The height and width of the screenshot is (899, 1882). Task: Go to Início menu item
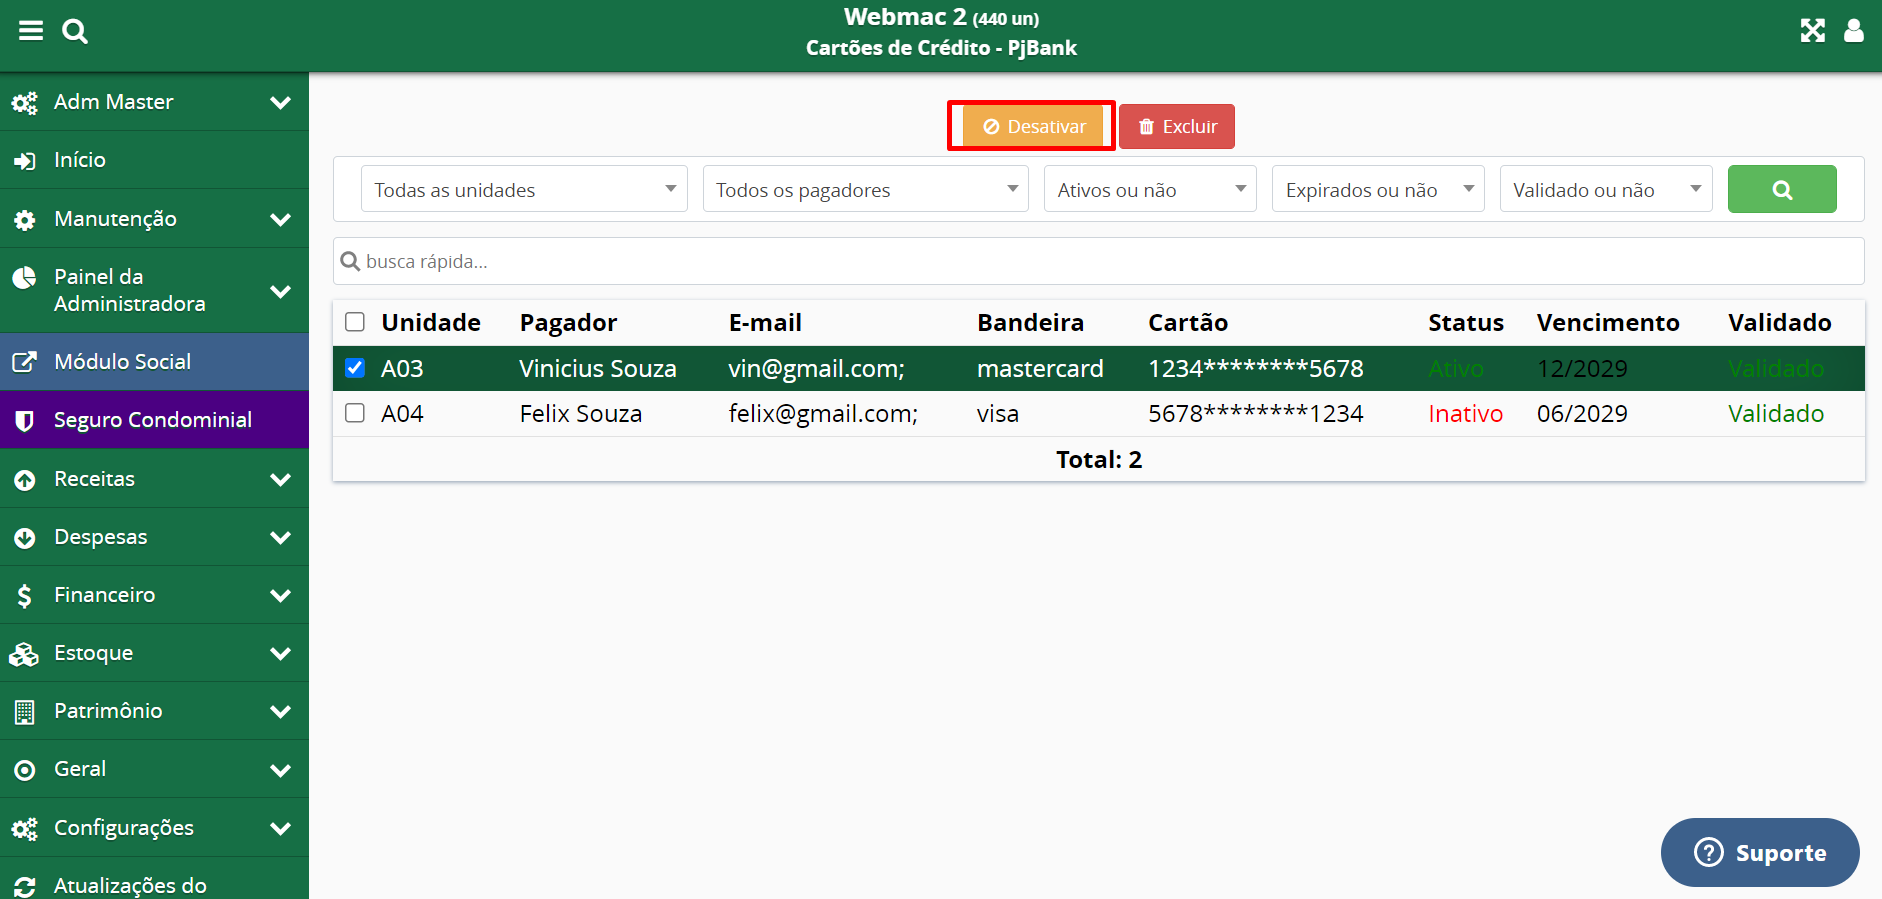point(154,160)
